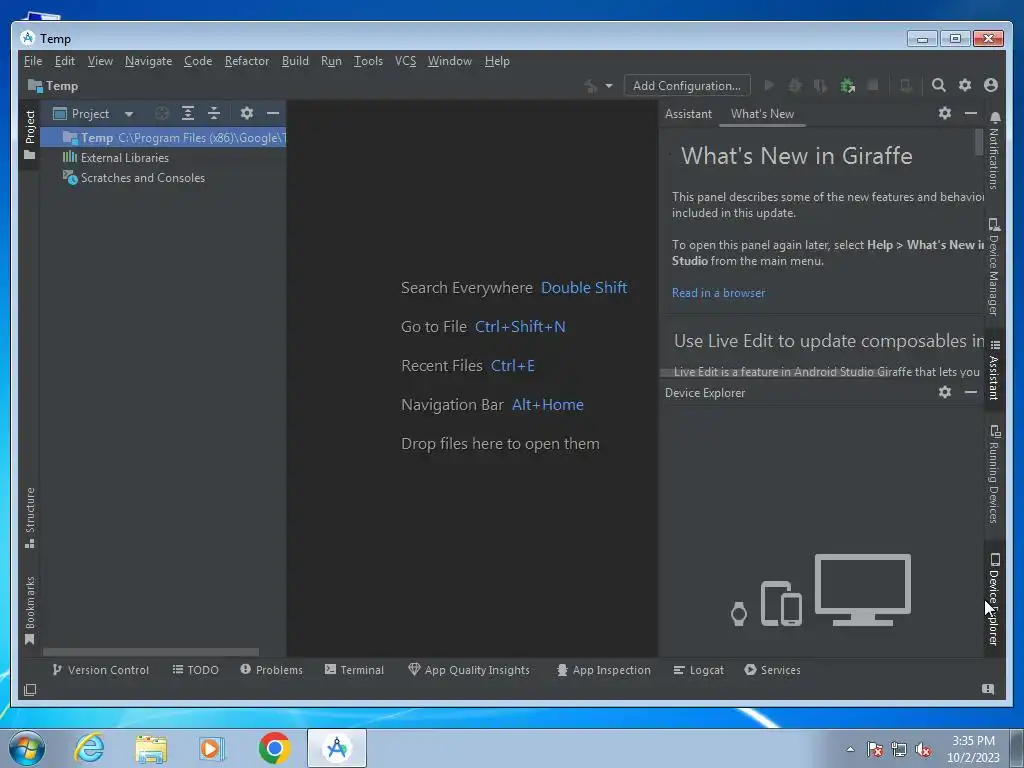This screenshot has height=768, width=1024.
Task: Open Windows Explorer folder on taskbar
Action: coord(151,748)
